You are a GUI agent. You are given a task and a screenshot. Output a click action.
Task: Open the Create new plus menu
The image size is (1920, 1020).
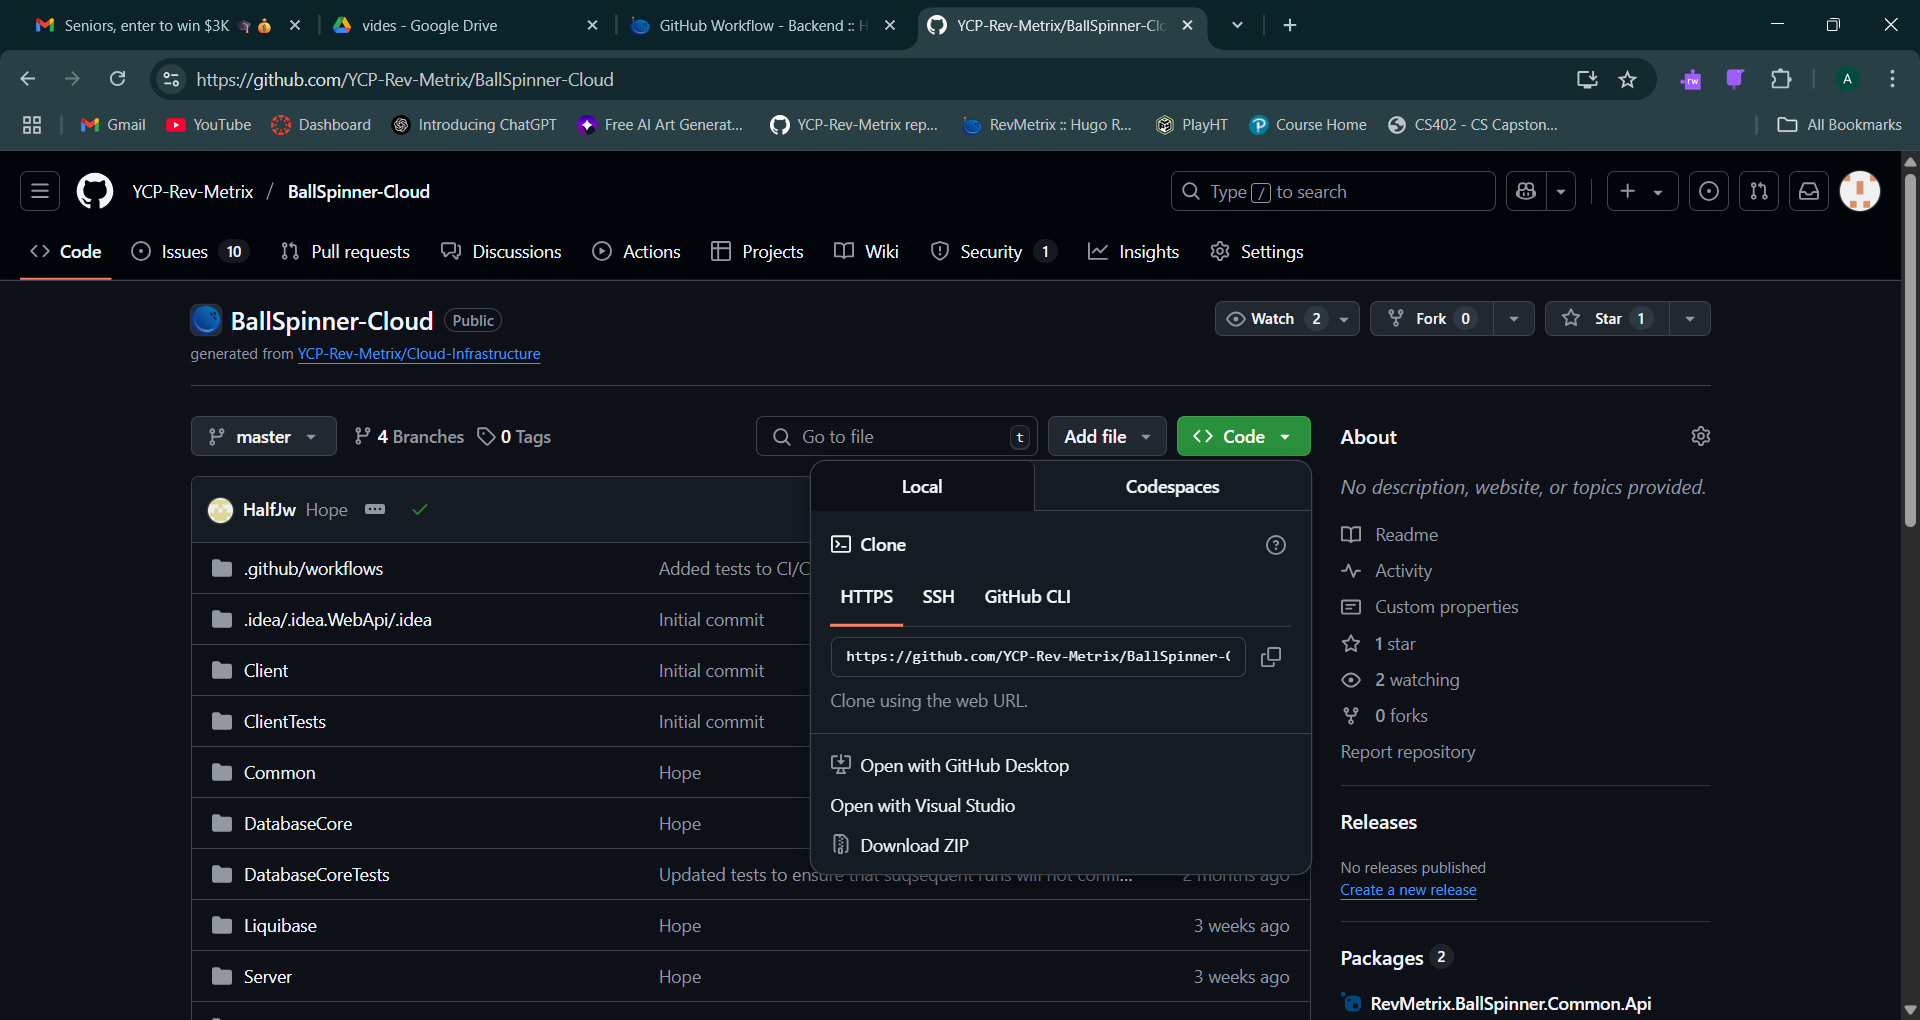pos(1642,191)
